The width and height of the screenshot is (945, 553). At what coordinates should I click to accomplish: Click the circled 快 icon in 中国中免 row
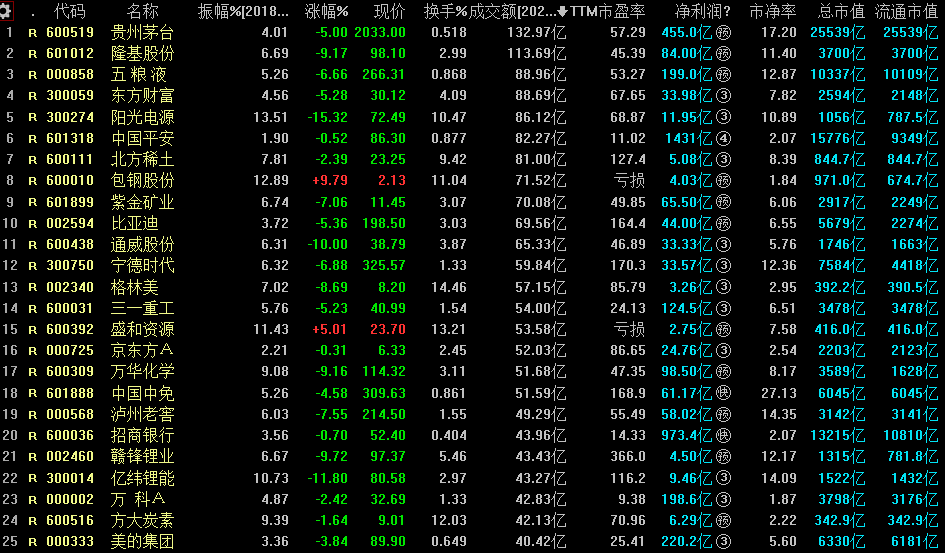click(723, 393)
